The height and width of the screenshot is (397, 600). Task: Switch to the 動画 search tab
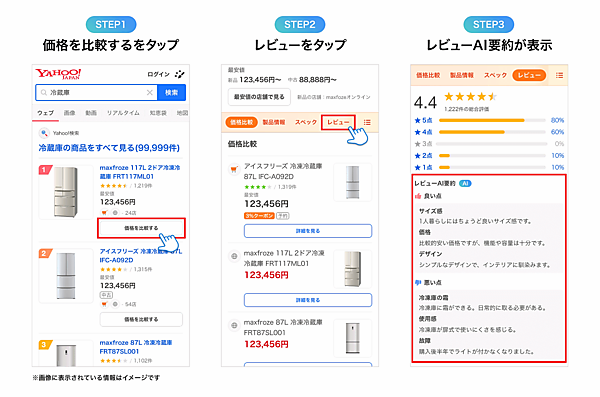coord(91,113)
